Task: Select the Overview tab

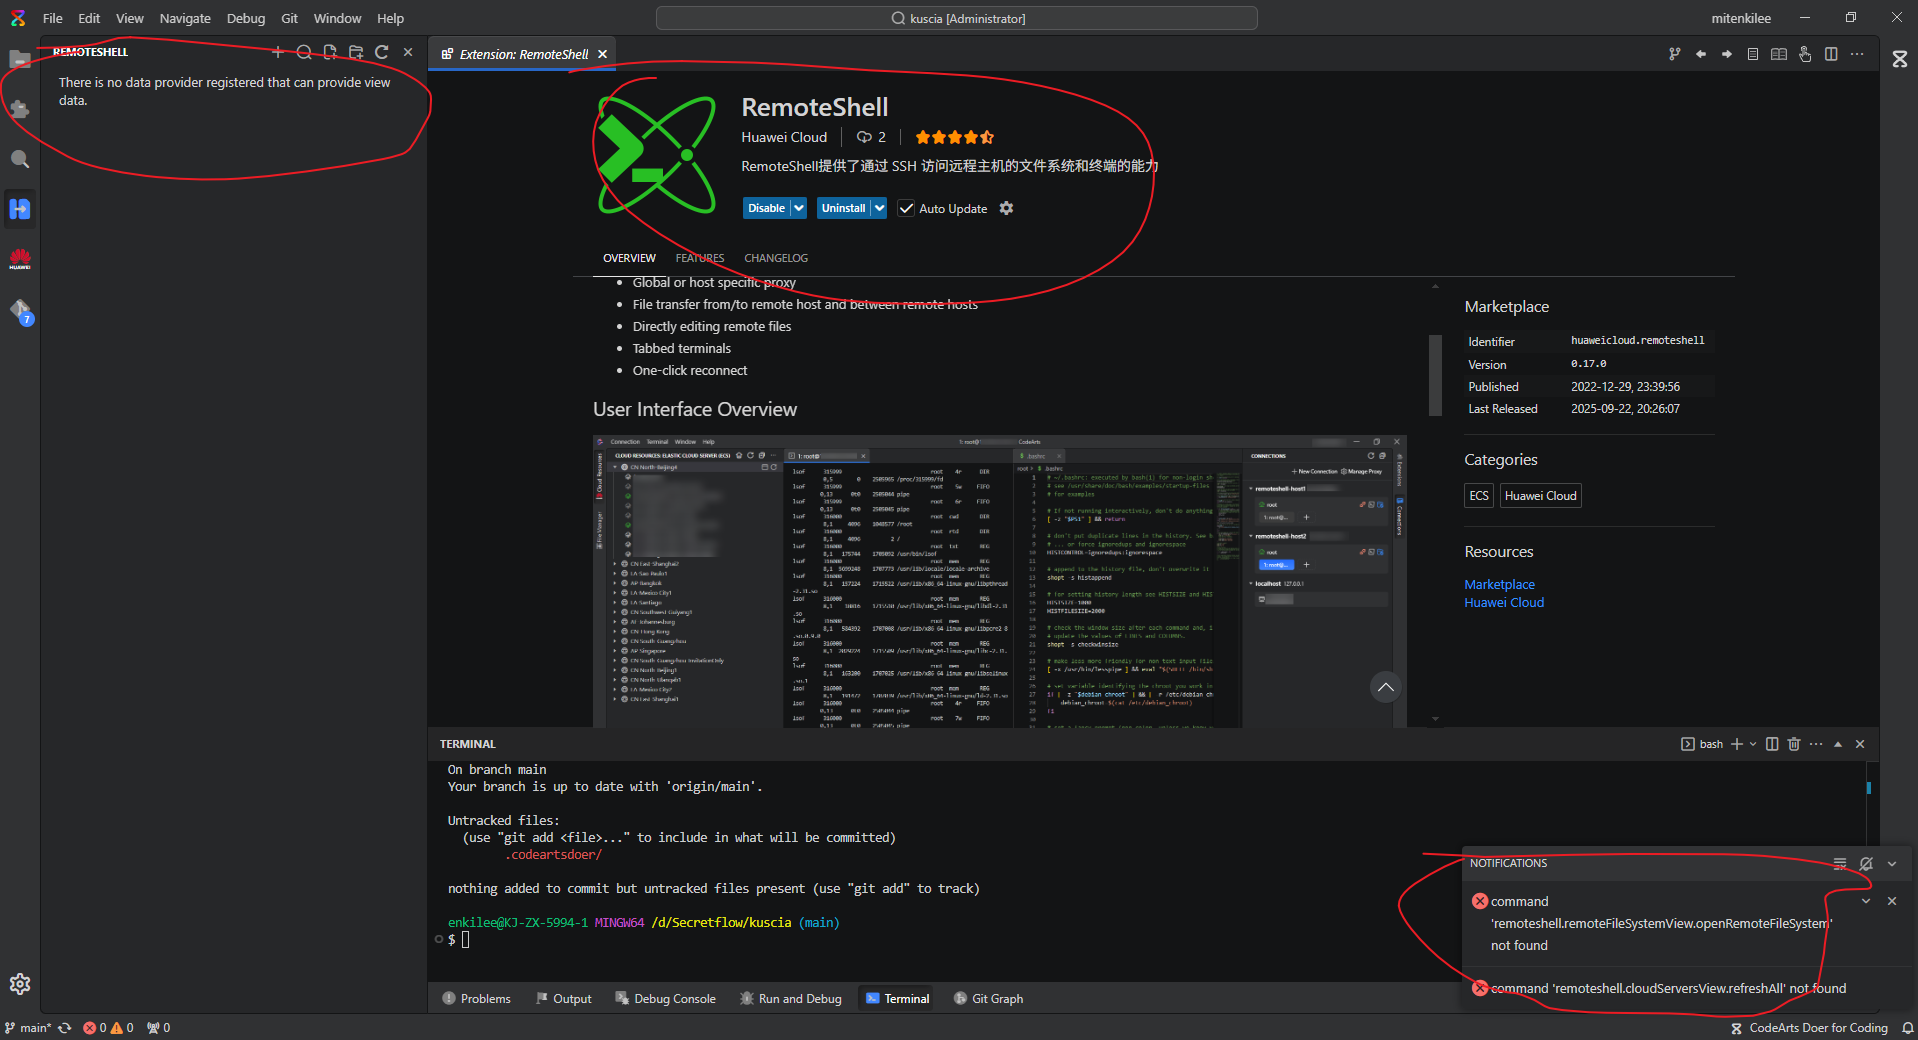Action: 630,258
